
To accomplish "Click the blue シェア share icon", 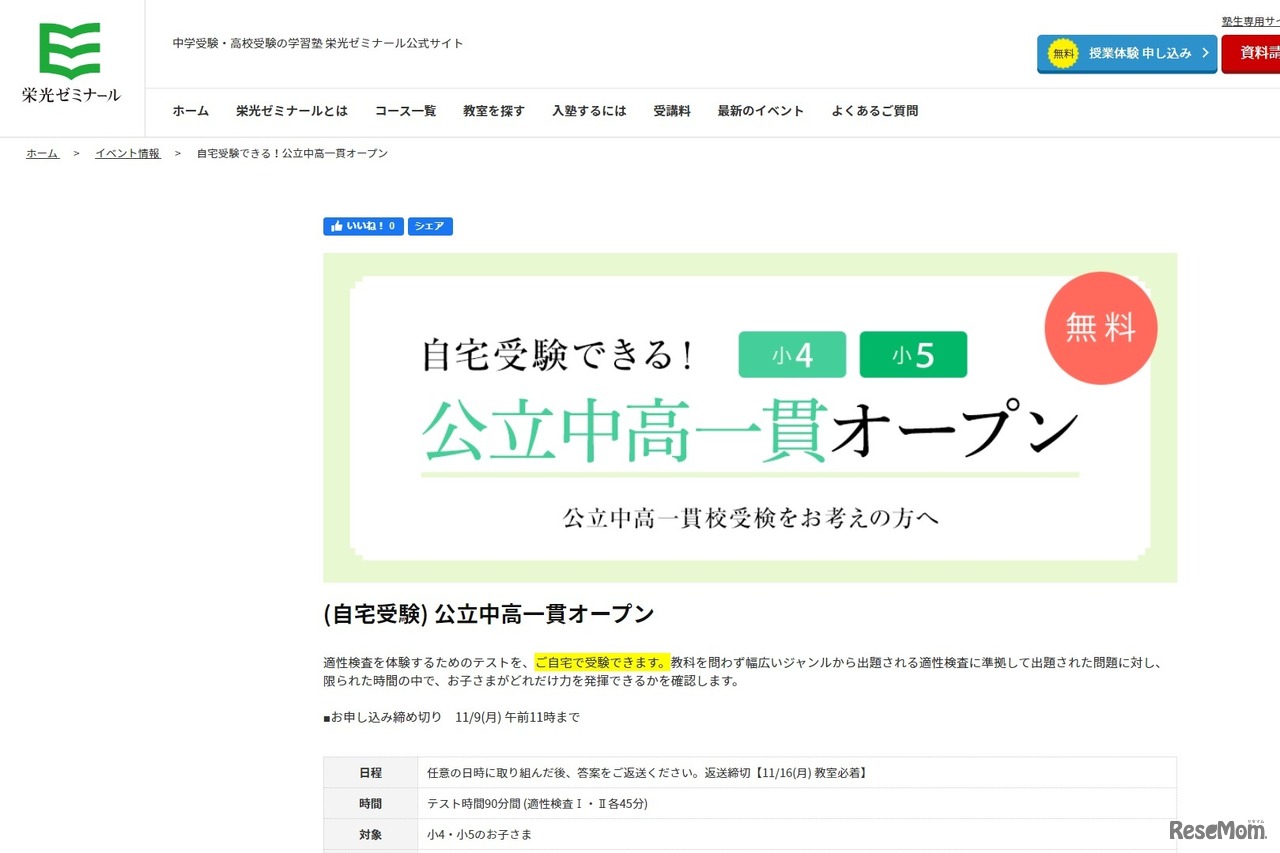I will [x=430, y=226].
